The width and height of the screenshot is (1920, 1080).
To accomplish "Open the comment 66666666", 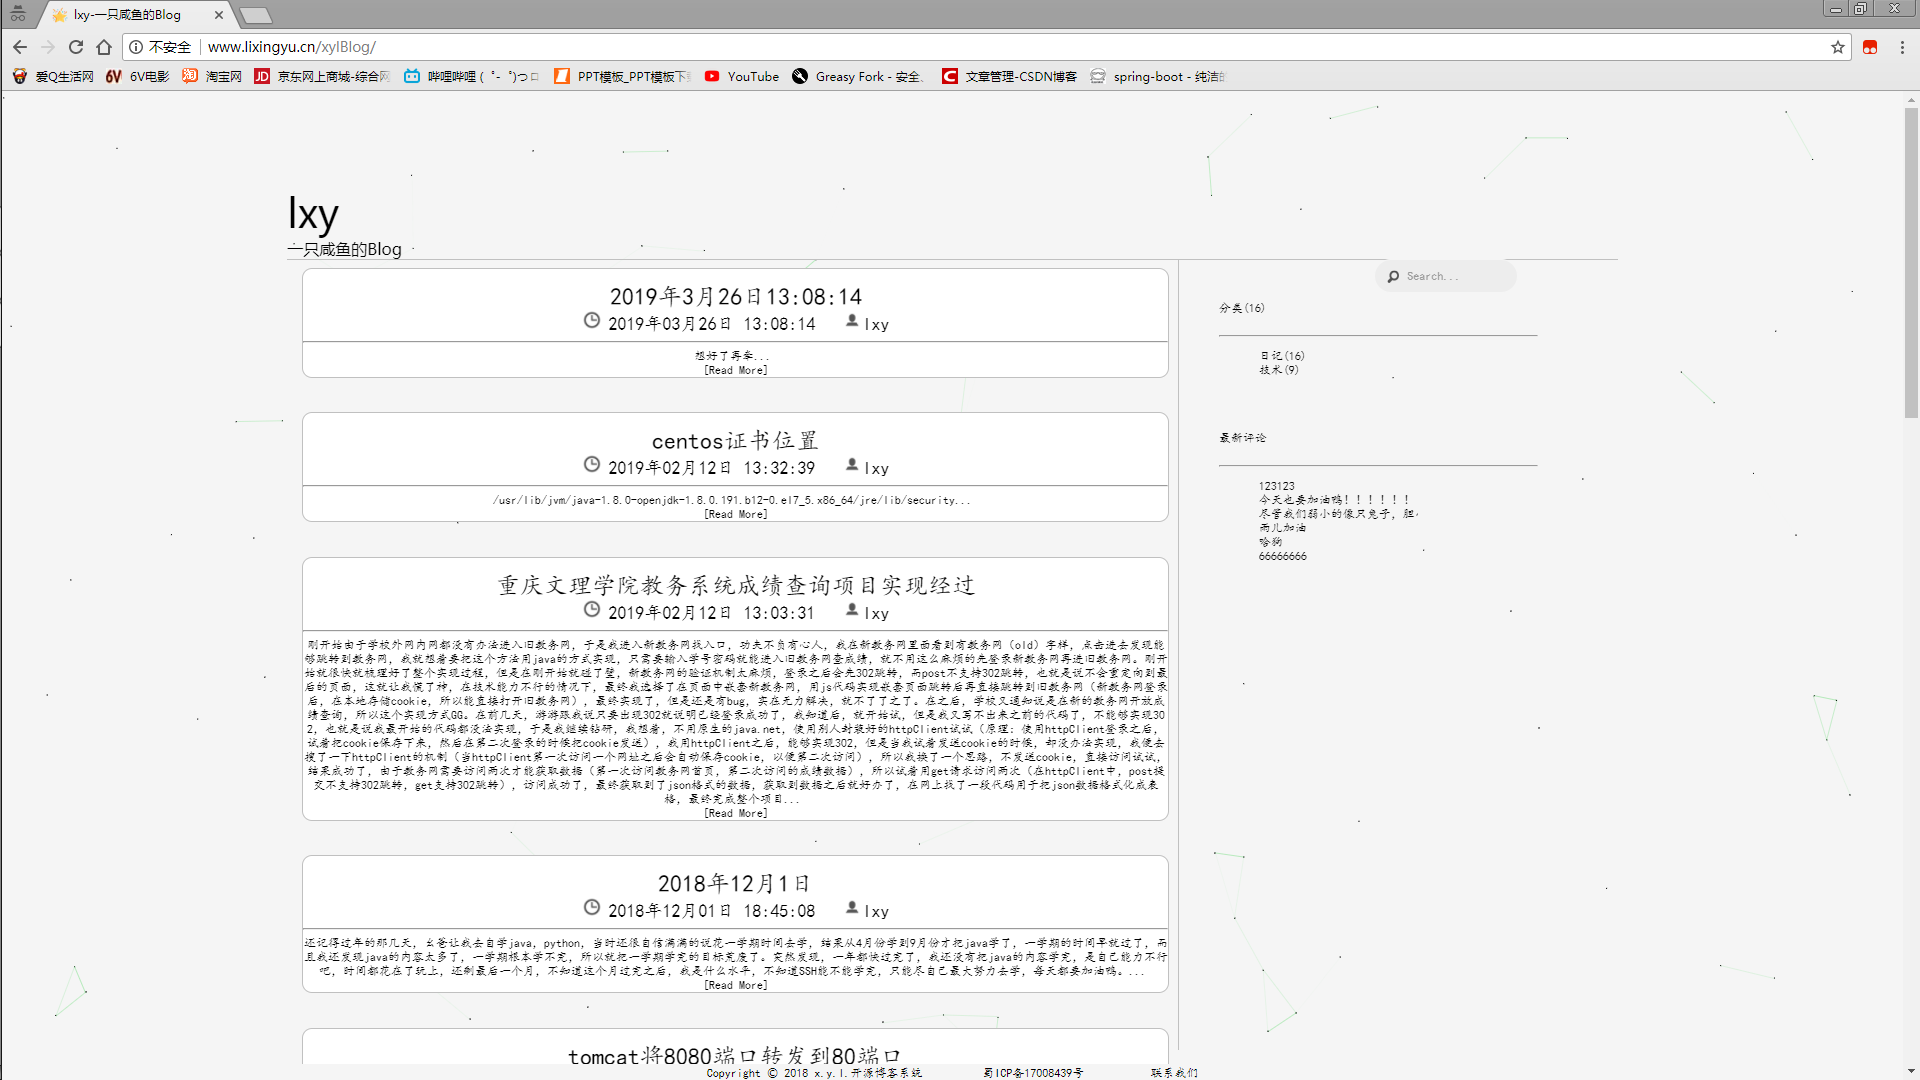I will [1283, 556].
